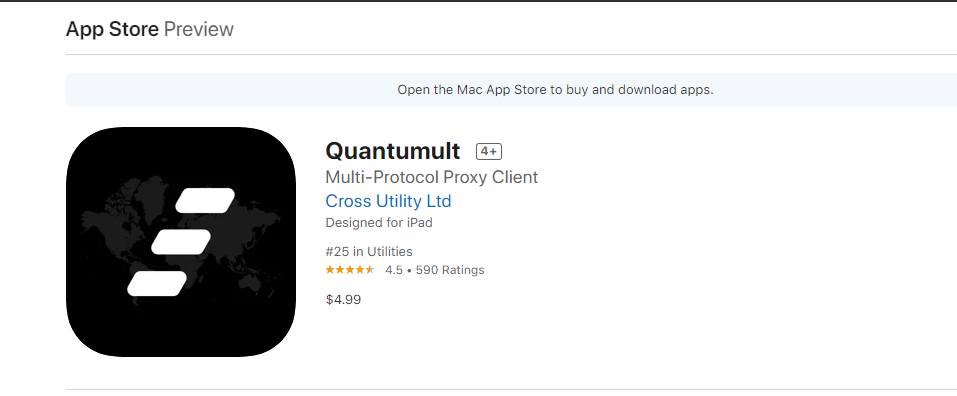
Task: Click the 590 Ratings text
Action: [x=450, y=270]
